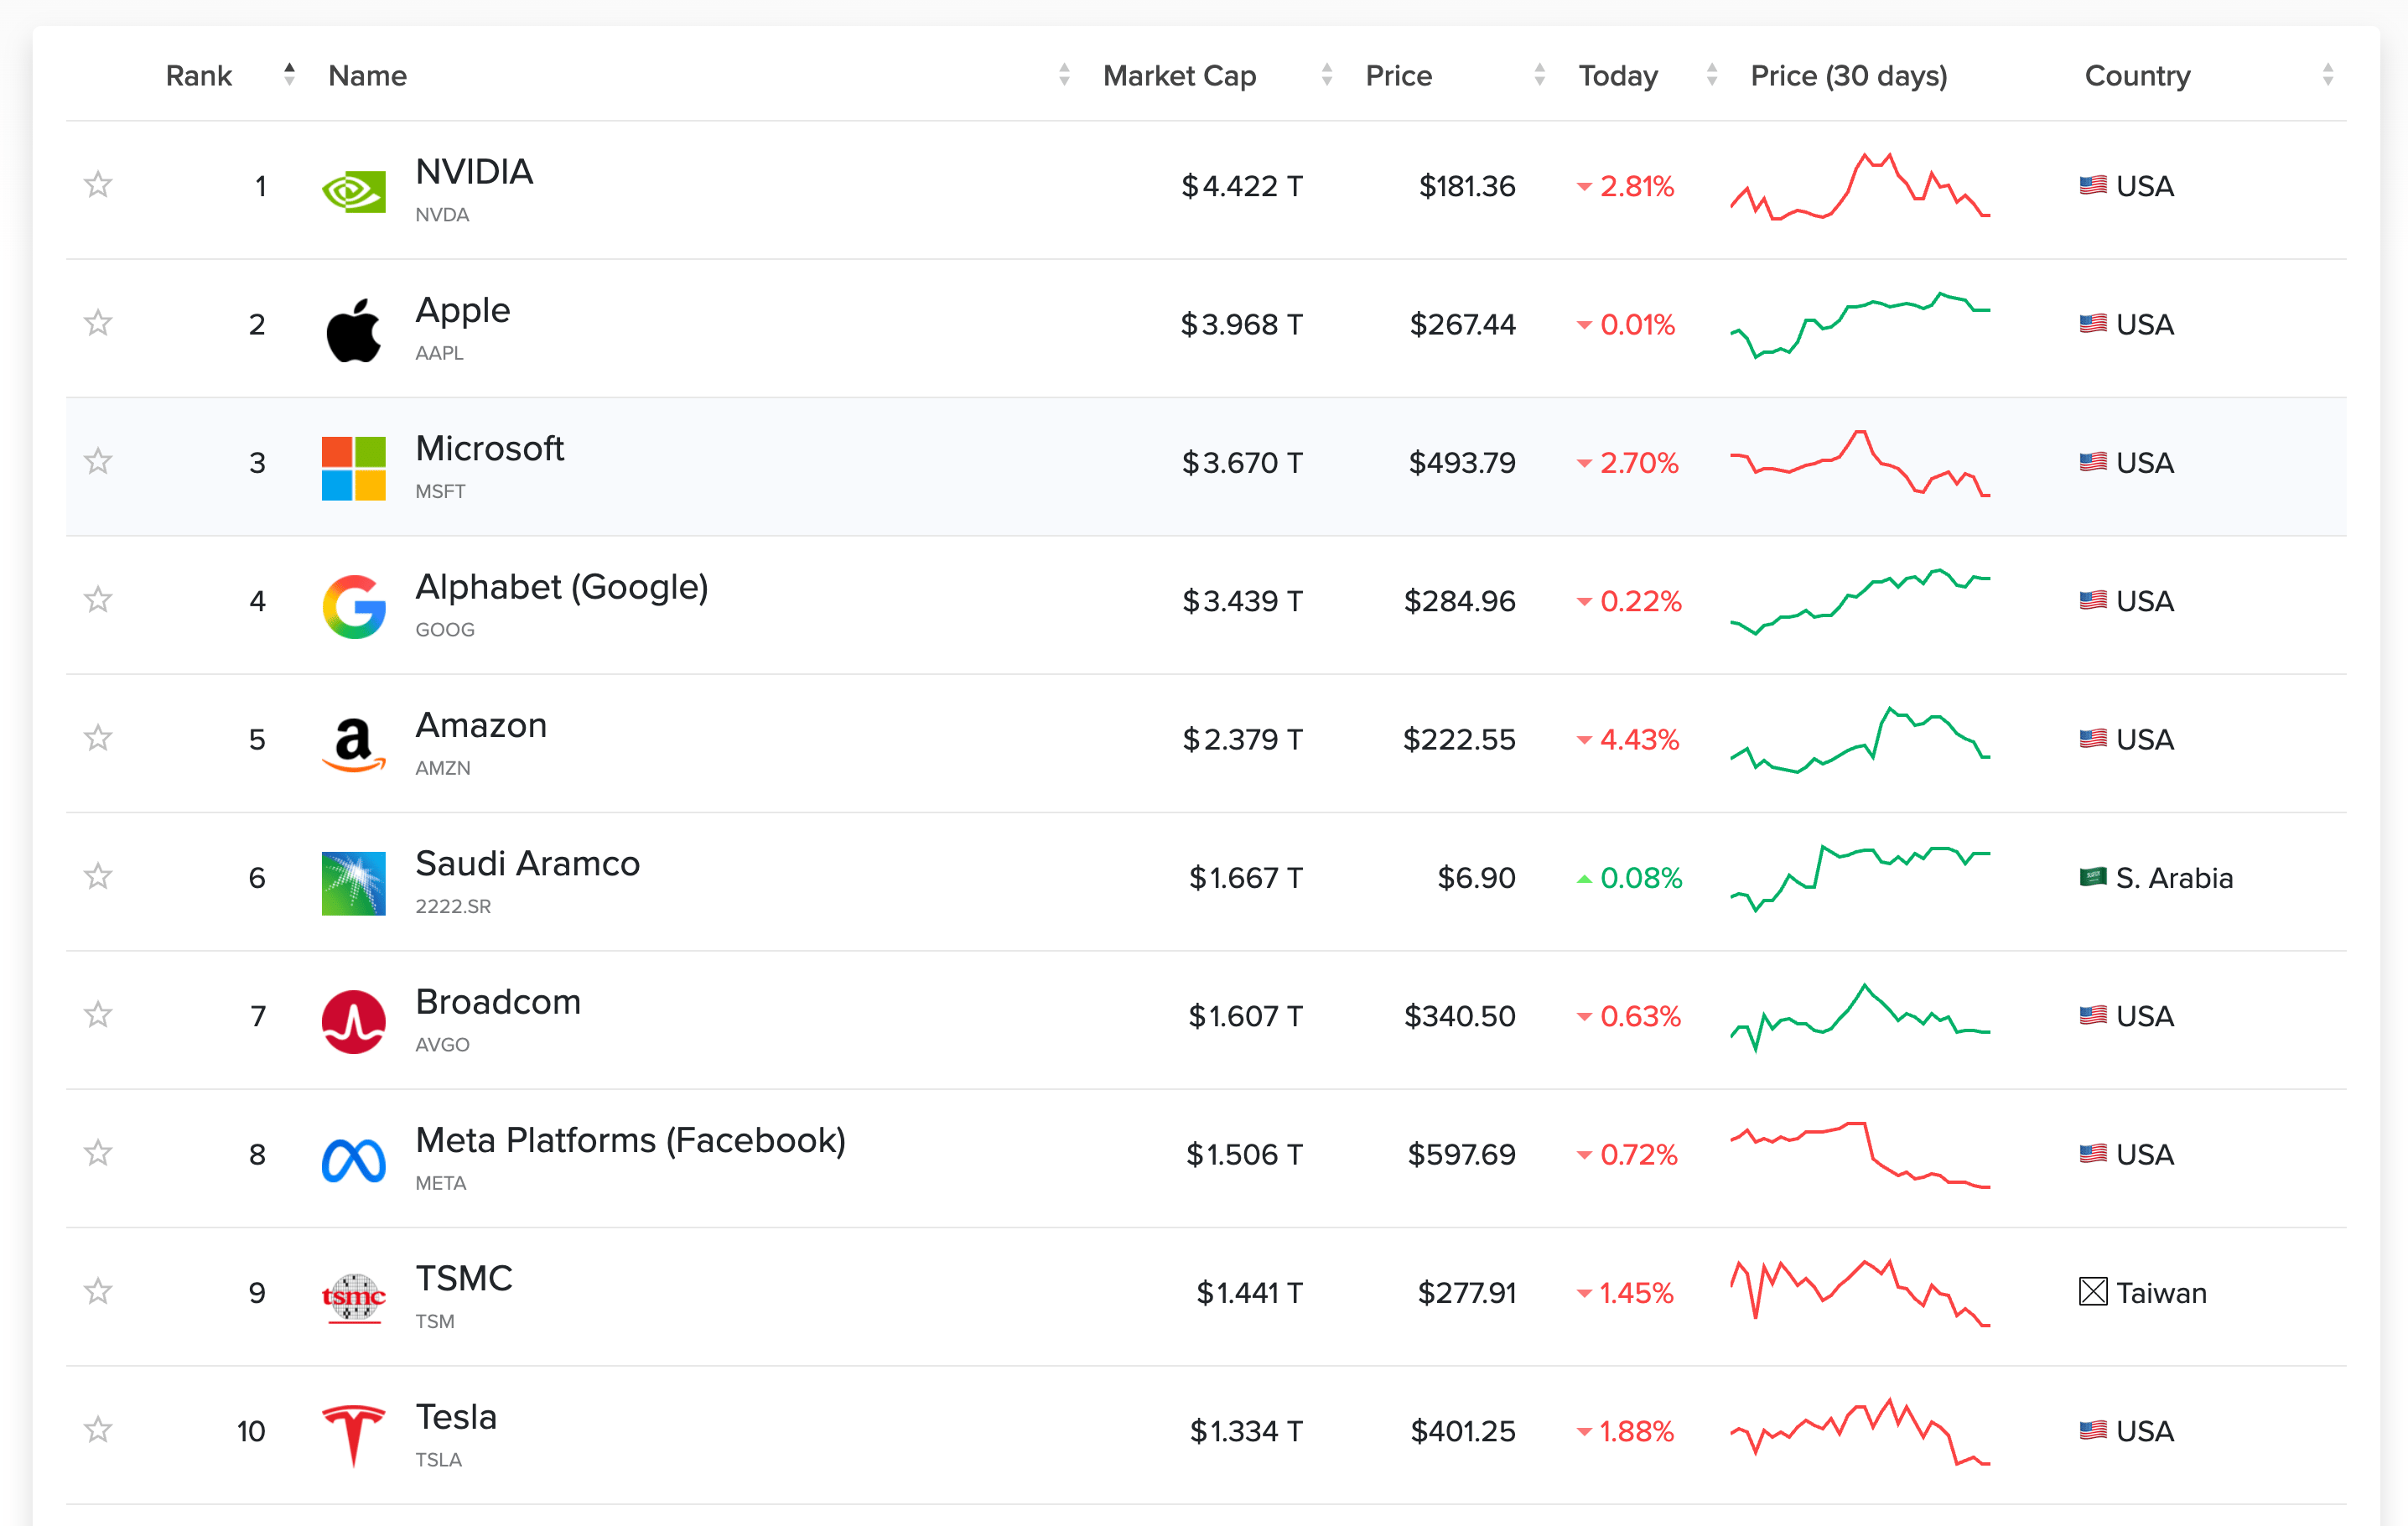Sort table by Market Cap arrows
The image size is (2408, 1526).
pos(1326,75)
